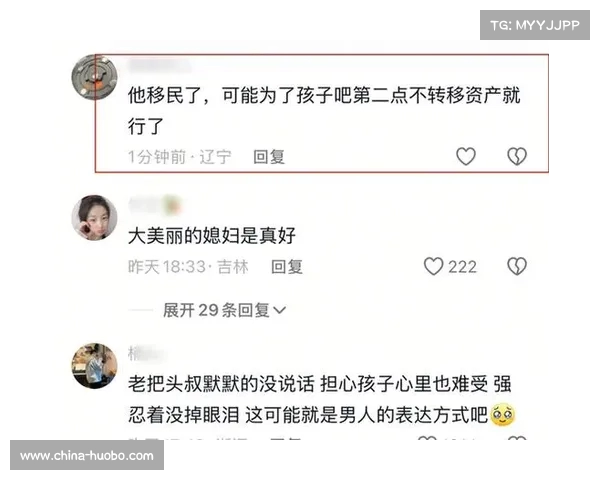Click the 222 like count
Screen dimensions: 600x480
tap(463, 267)
